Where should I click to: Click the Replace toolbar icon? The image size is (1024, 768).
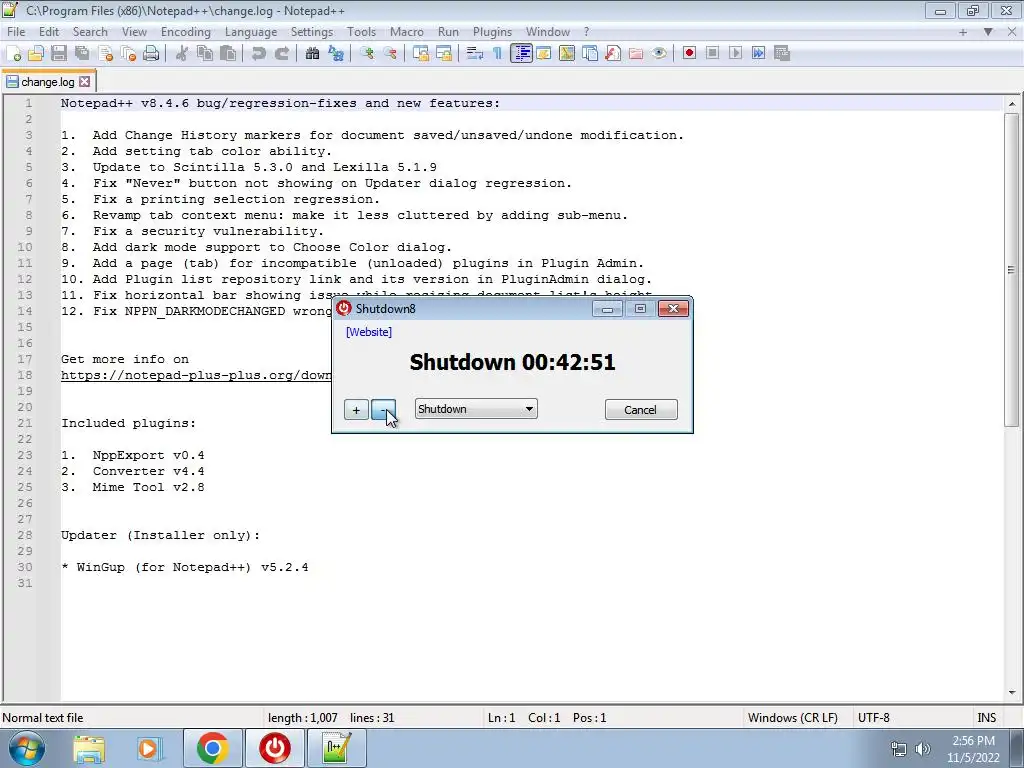point(336,54)
